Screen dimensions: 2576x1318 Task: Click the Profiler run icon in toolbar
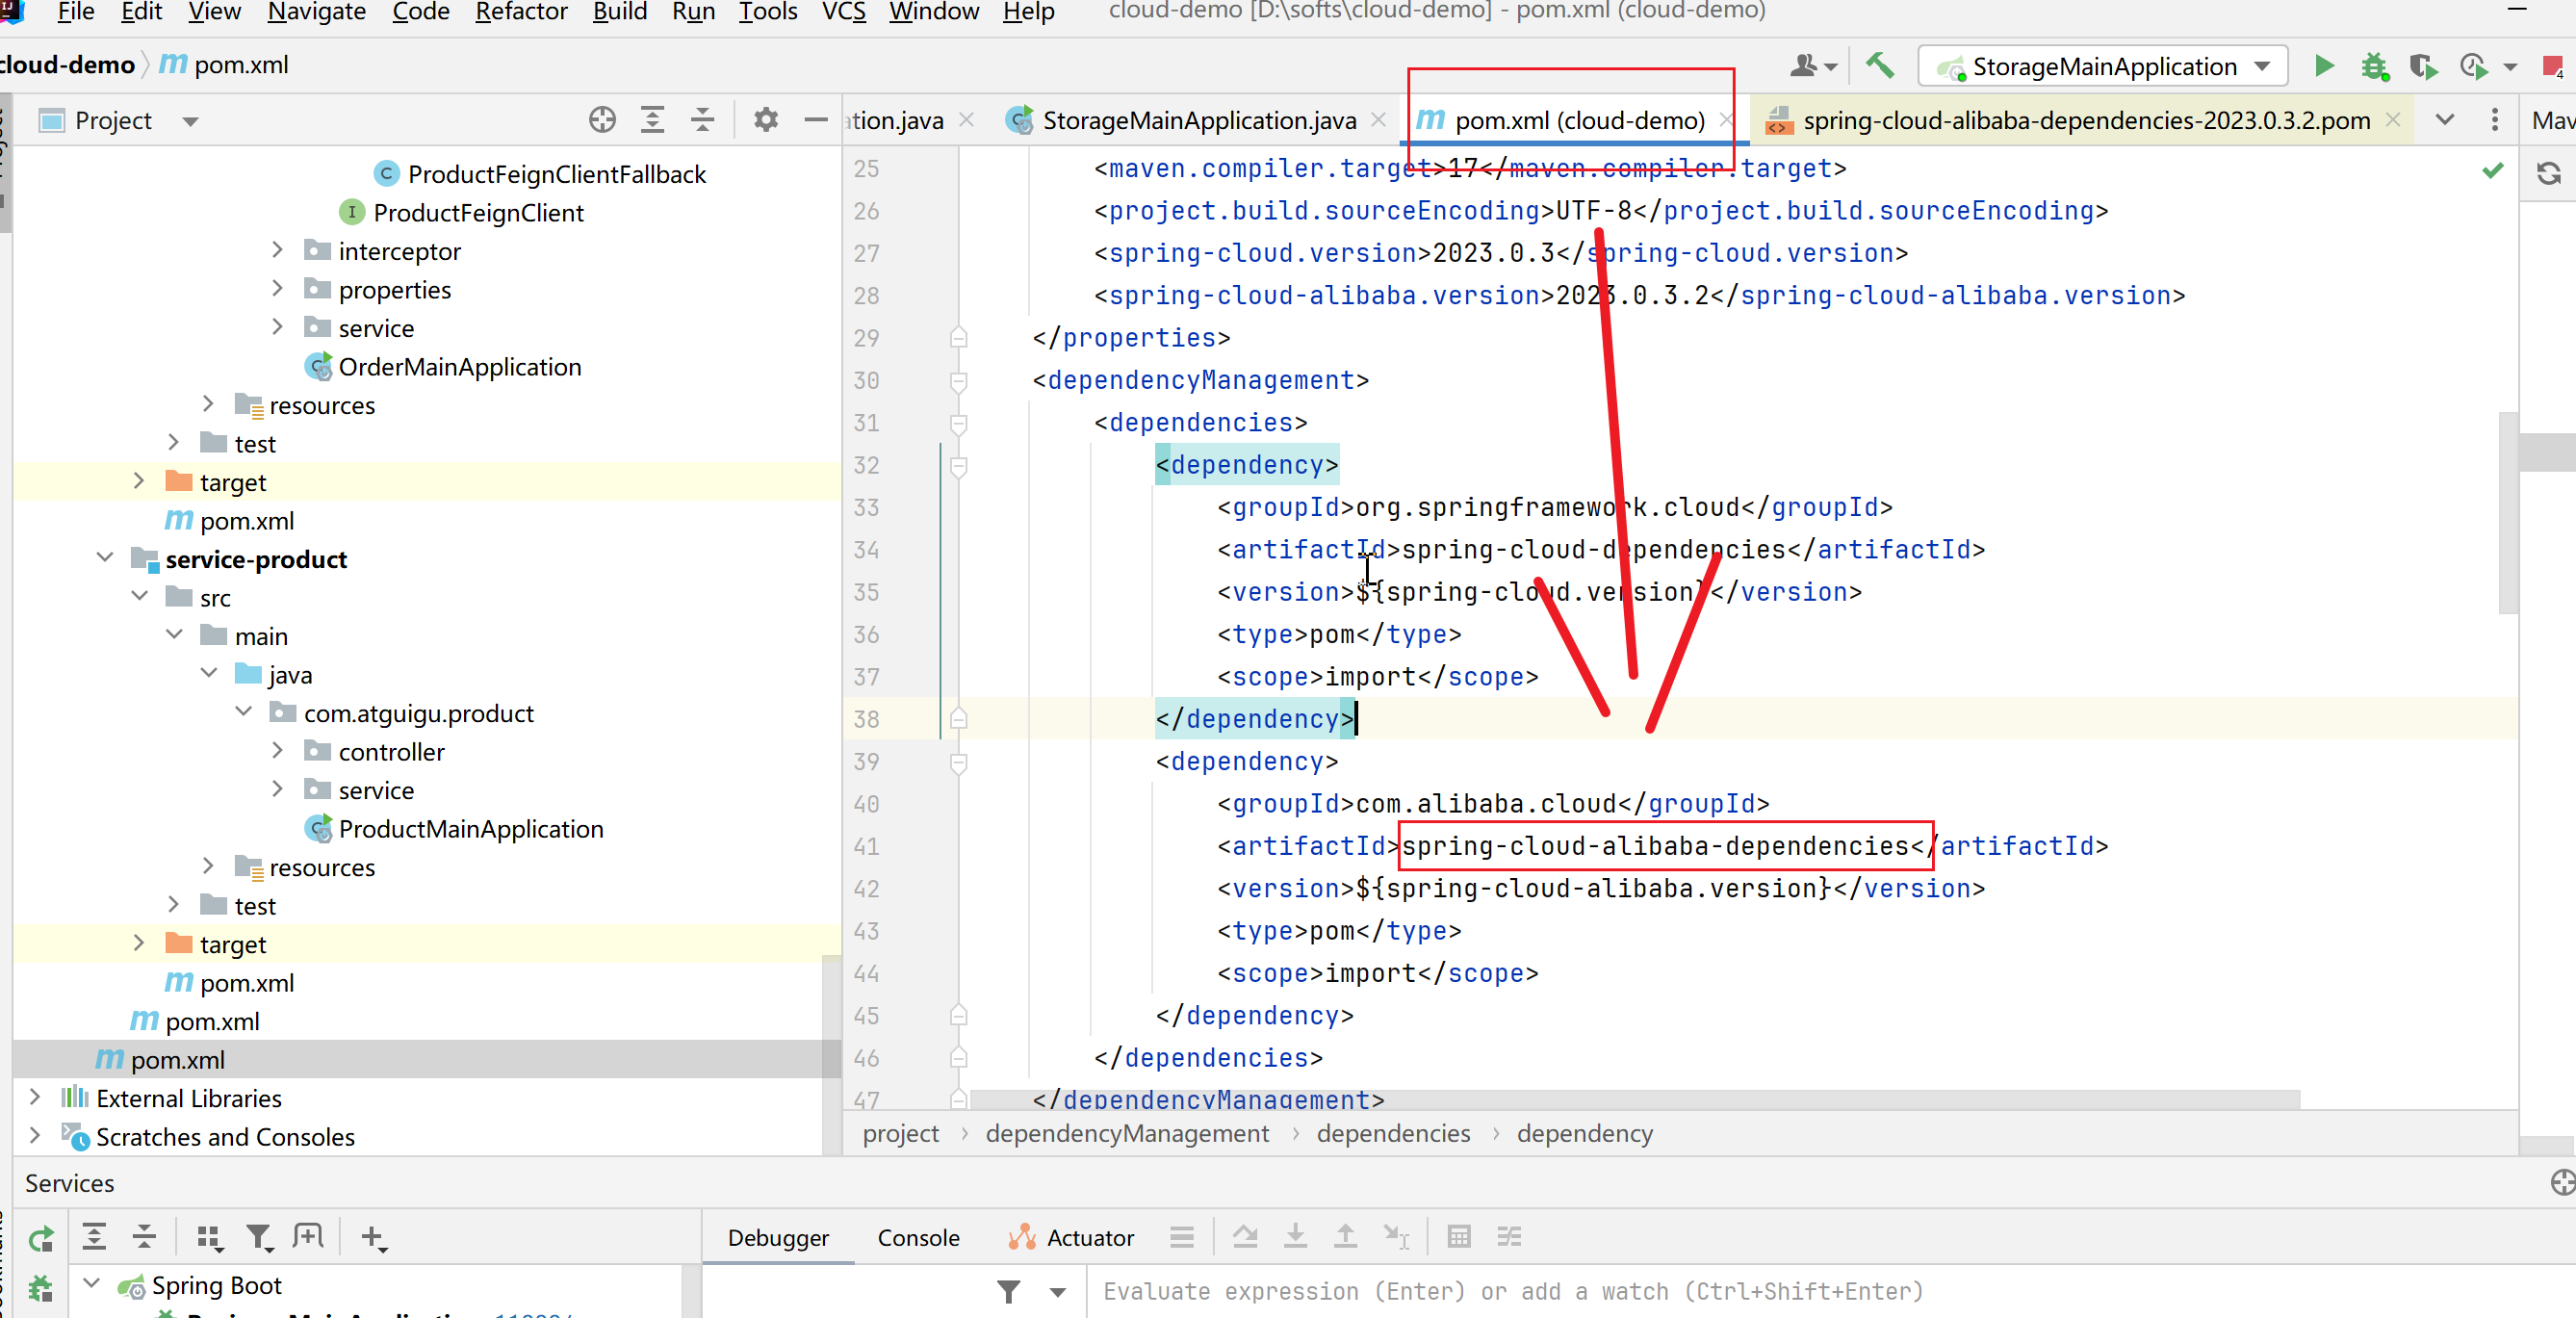(x=2474, y=66)
